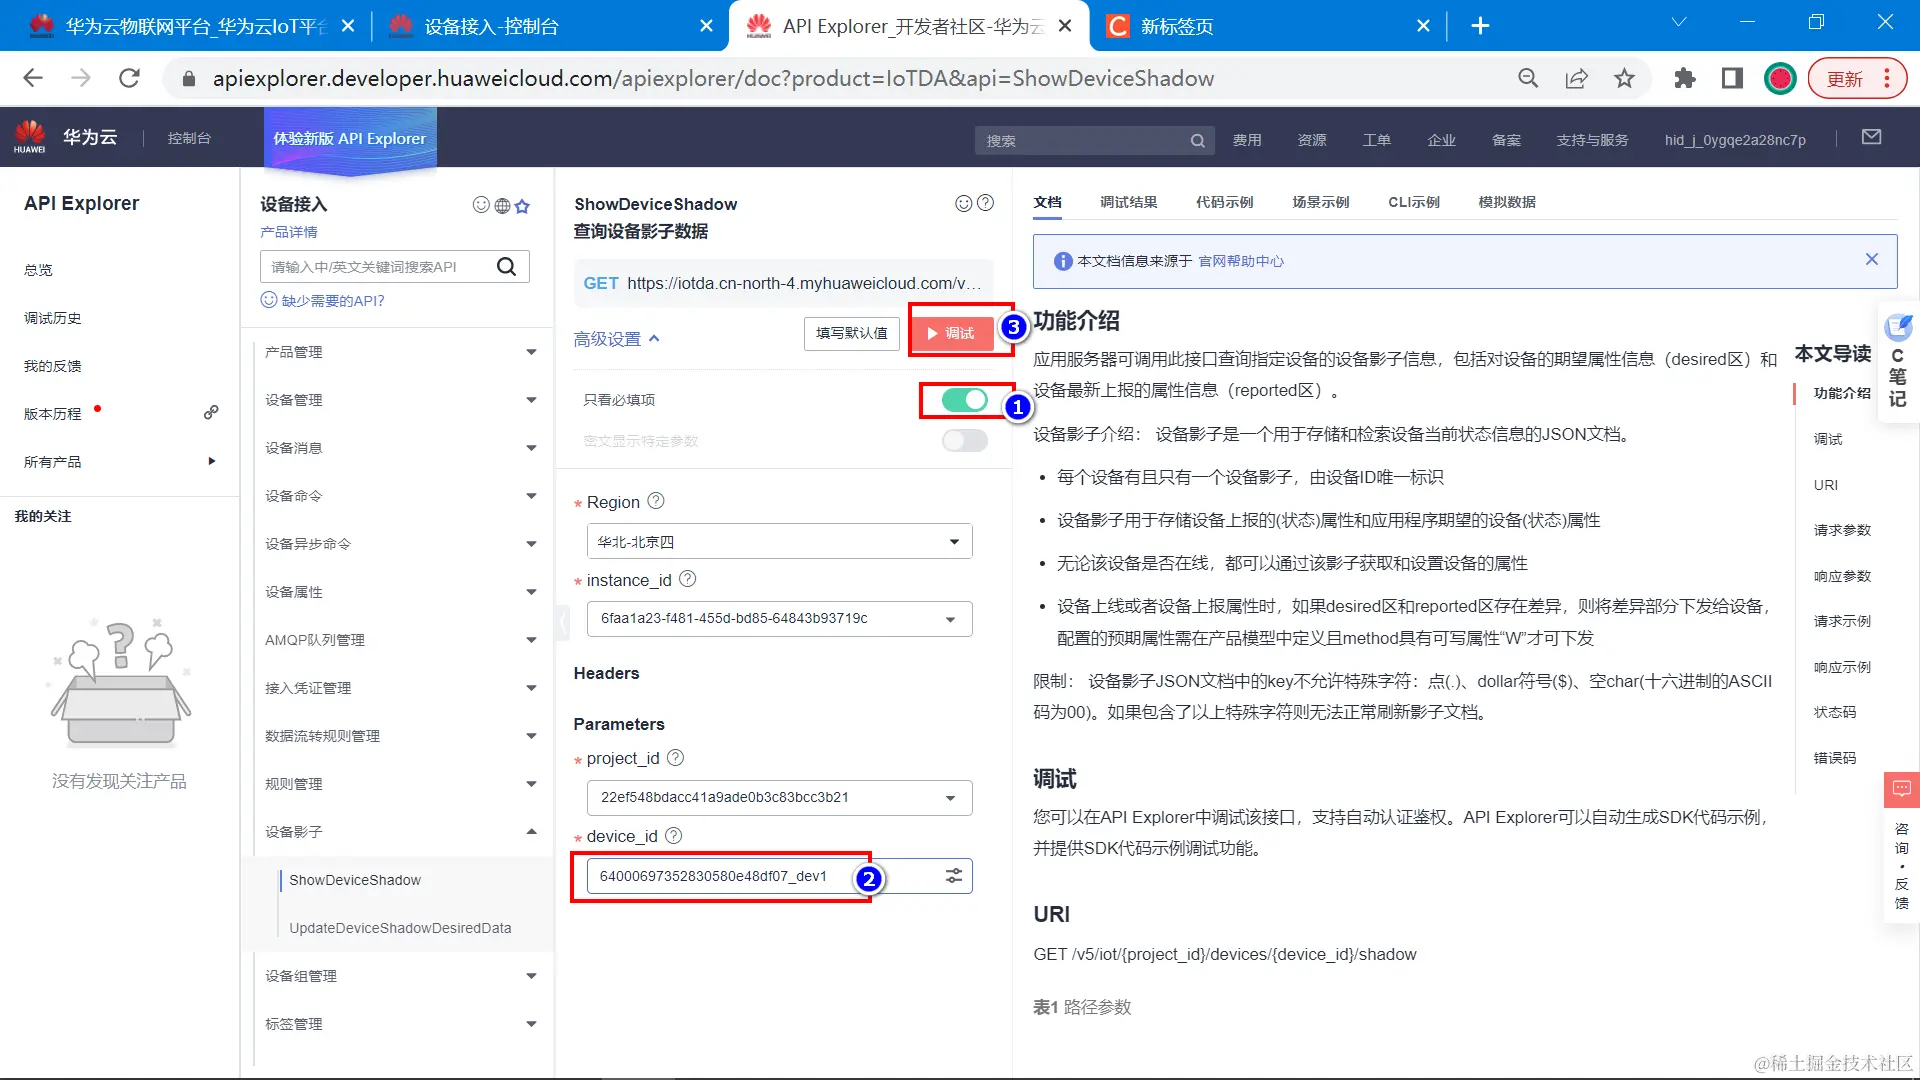Bookmark this page with the star icon
This screenshot has width=1920, height=1080.
click(x=1625, y=78)
